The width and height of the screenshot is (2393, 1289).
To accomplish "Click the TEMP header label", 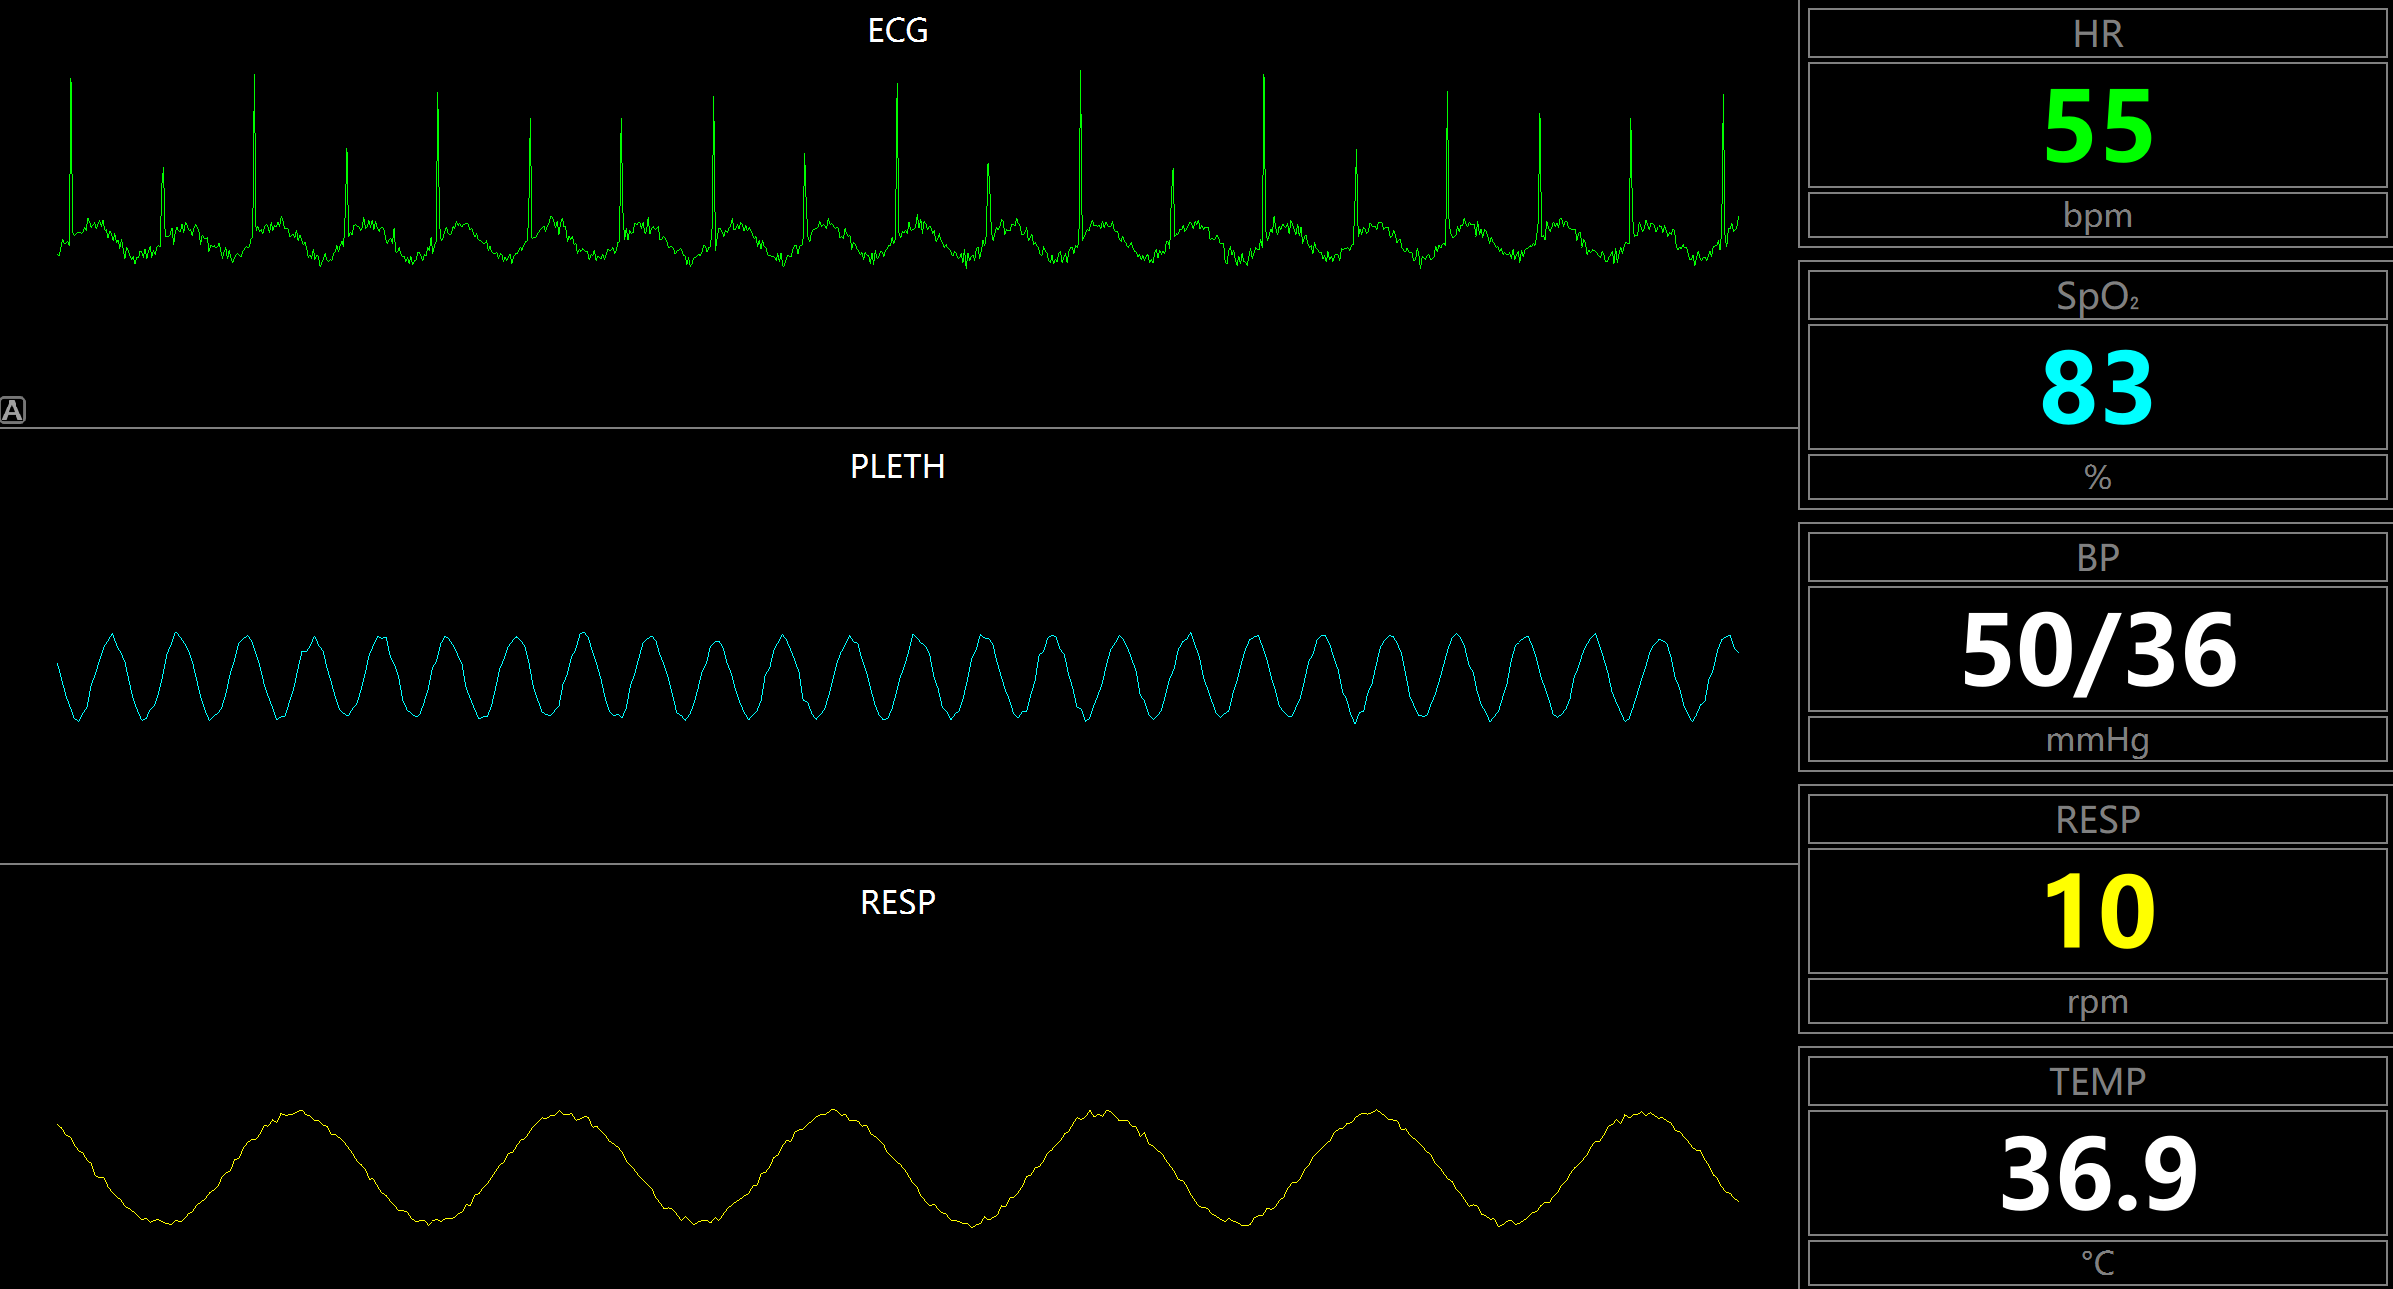I will click(2097, 1082).
